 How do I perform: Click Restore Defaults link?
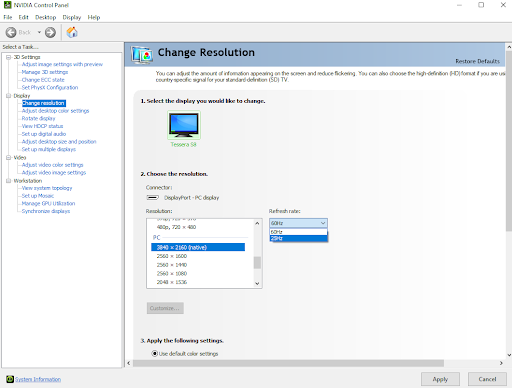[477, 61]
